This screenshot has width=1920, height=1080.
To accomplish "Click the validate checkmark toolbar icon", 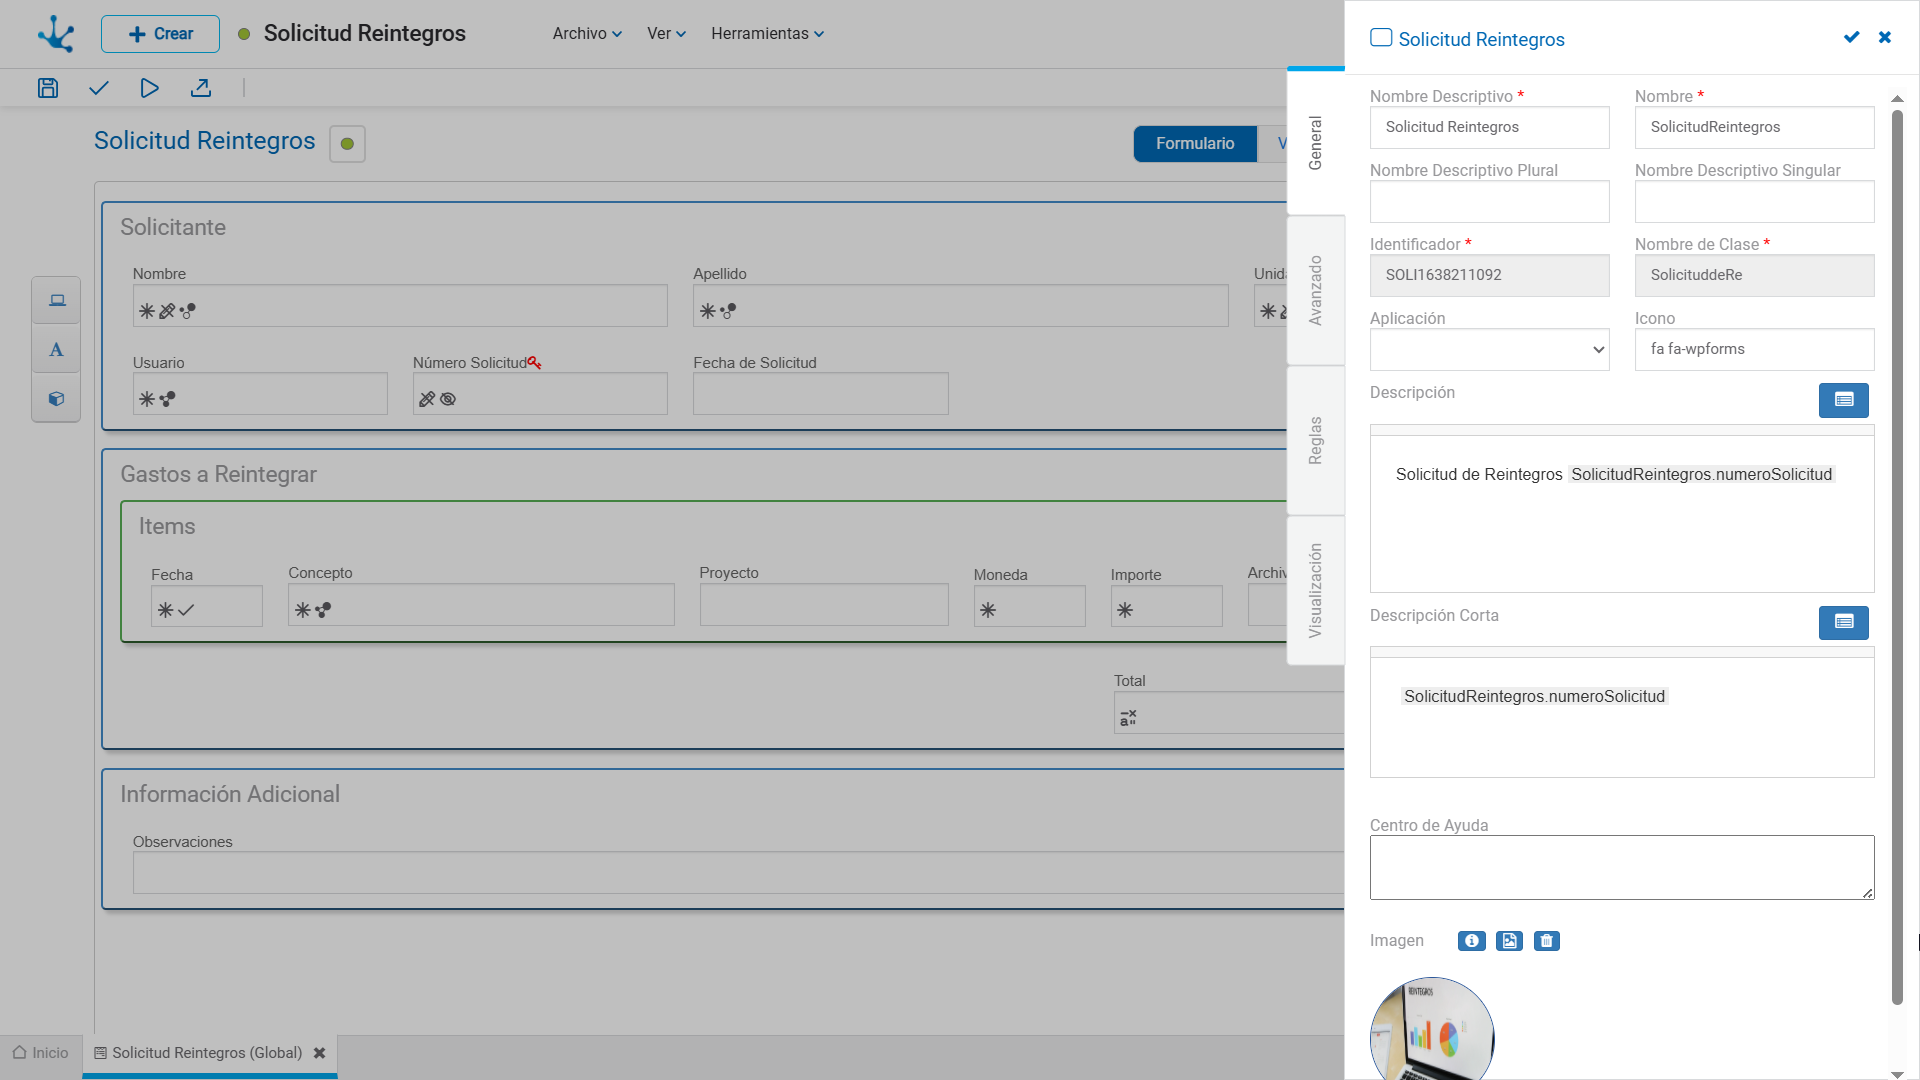I will coord(98,88).
